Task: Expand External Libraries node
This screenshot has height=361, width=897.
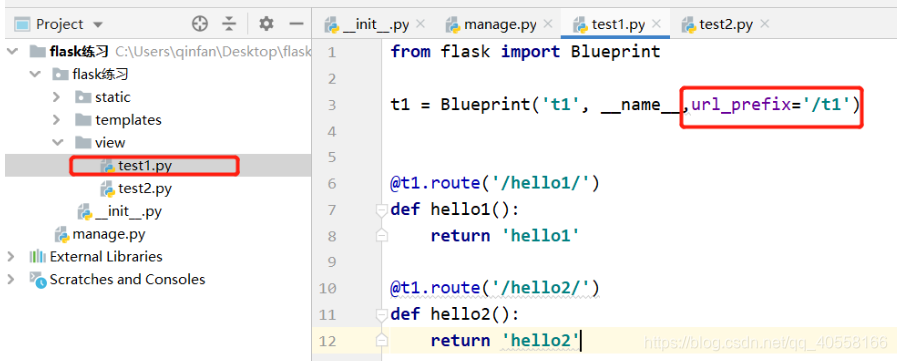Action: click(x=11, y=256)
